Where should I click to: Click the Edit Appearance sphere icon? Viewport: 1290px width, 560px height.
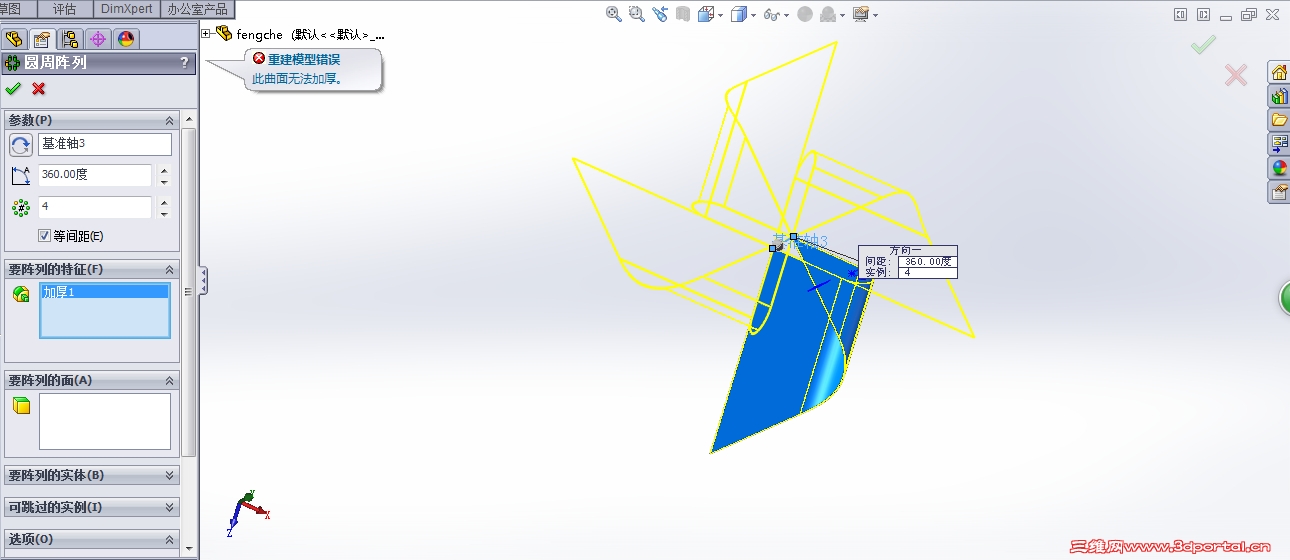coord(805,15)
